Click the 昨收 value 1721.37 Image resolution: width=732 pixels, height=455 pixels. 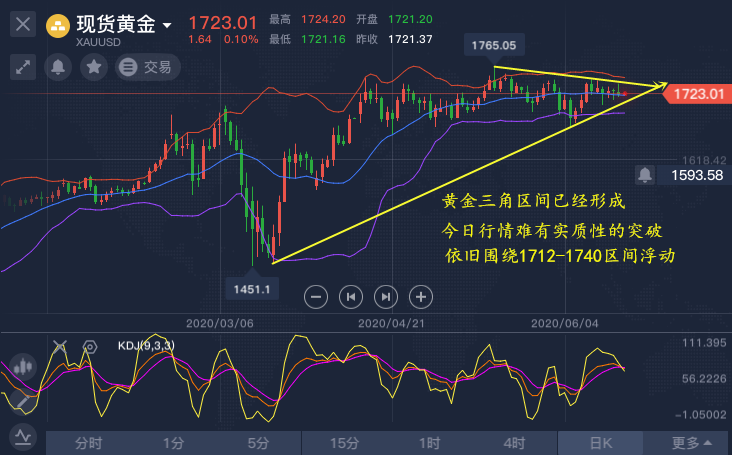[410, 39]
